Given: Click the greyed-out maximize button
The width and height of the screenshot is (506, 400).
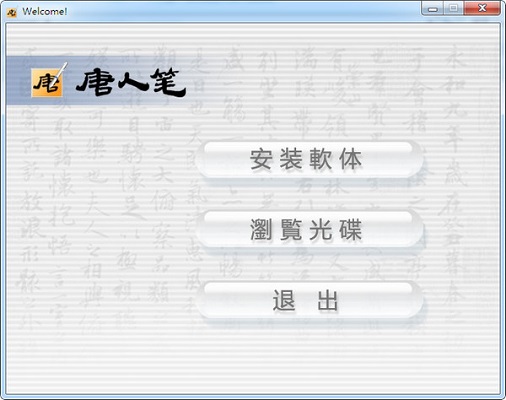Looking at the screenshot, I should pos(453,9).
